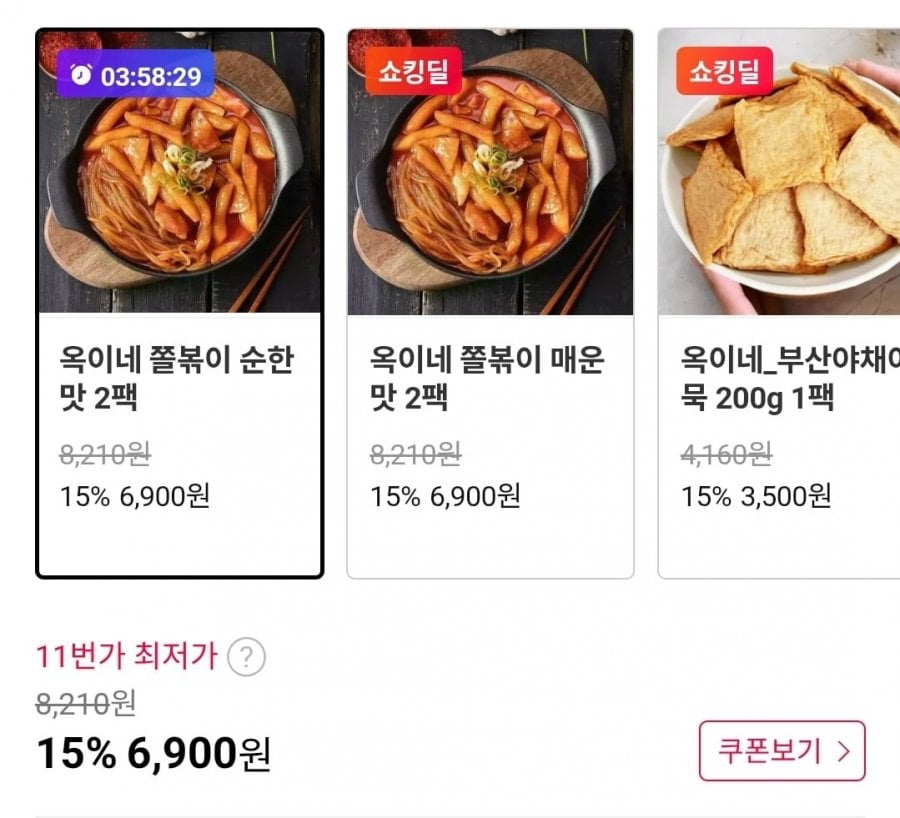Click the 15% 6,900원 price on 순한맛 card
Screen dimensions: 900x818
pyautogui.click(x=135, y=496)
